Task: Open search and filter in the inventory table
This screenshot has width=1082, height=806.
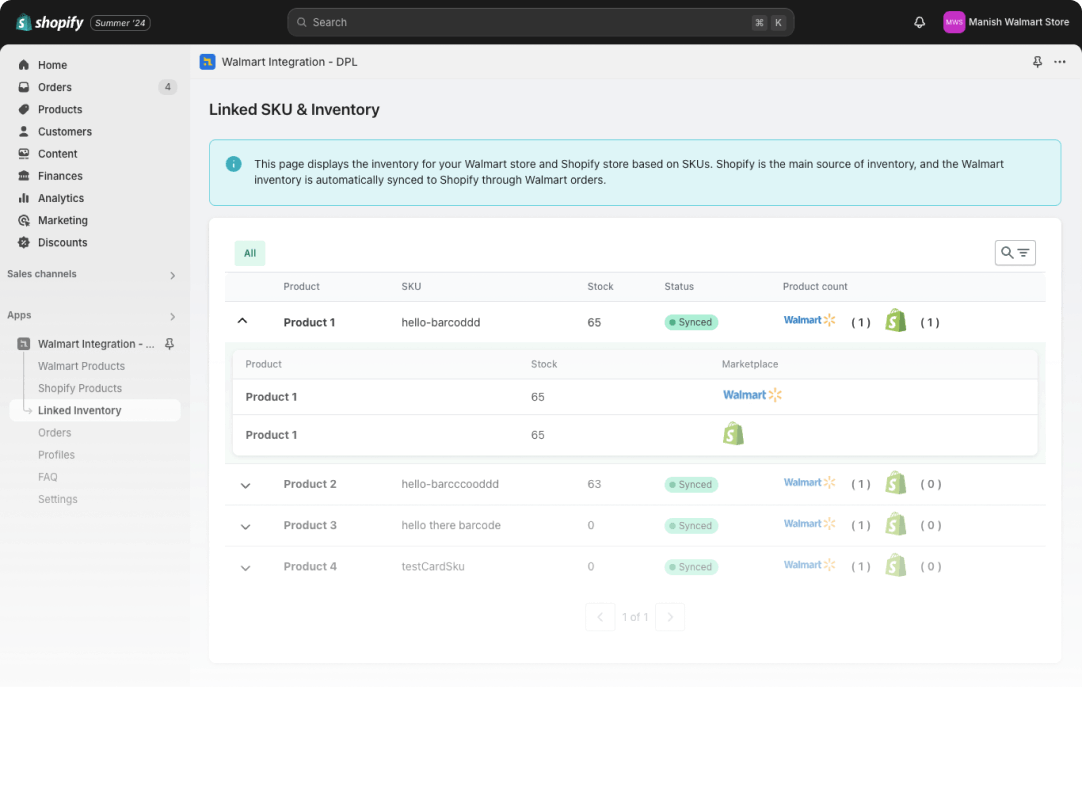Action: click(x=1014, y=252)
